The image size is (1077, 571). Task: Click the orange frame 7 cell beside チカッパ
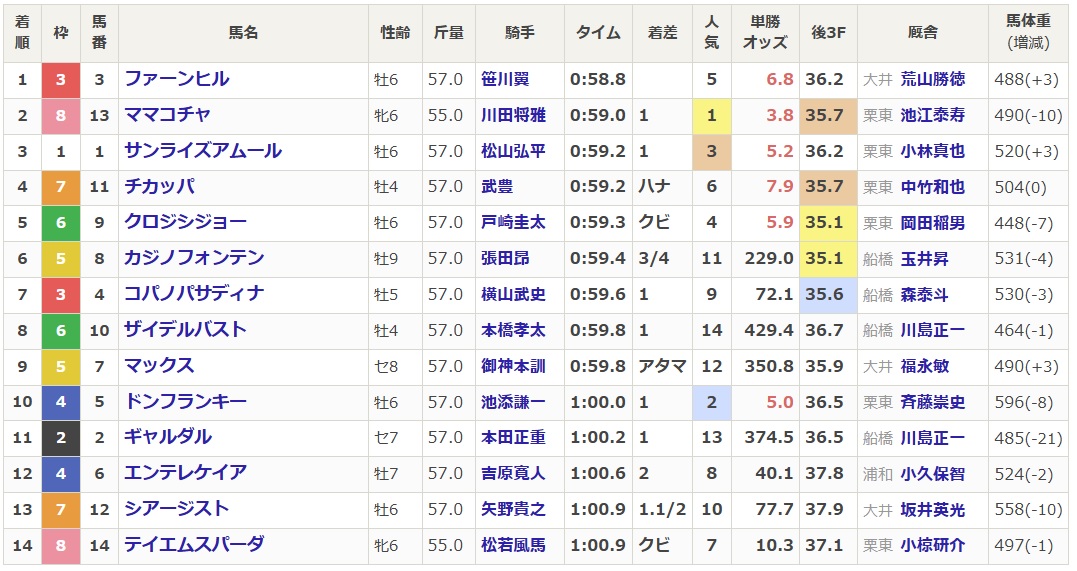(x=60, y=187)
